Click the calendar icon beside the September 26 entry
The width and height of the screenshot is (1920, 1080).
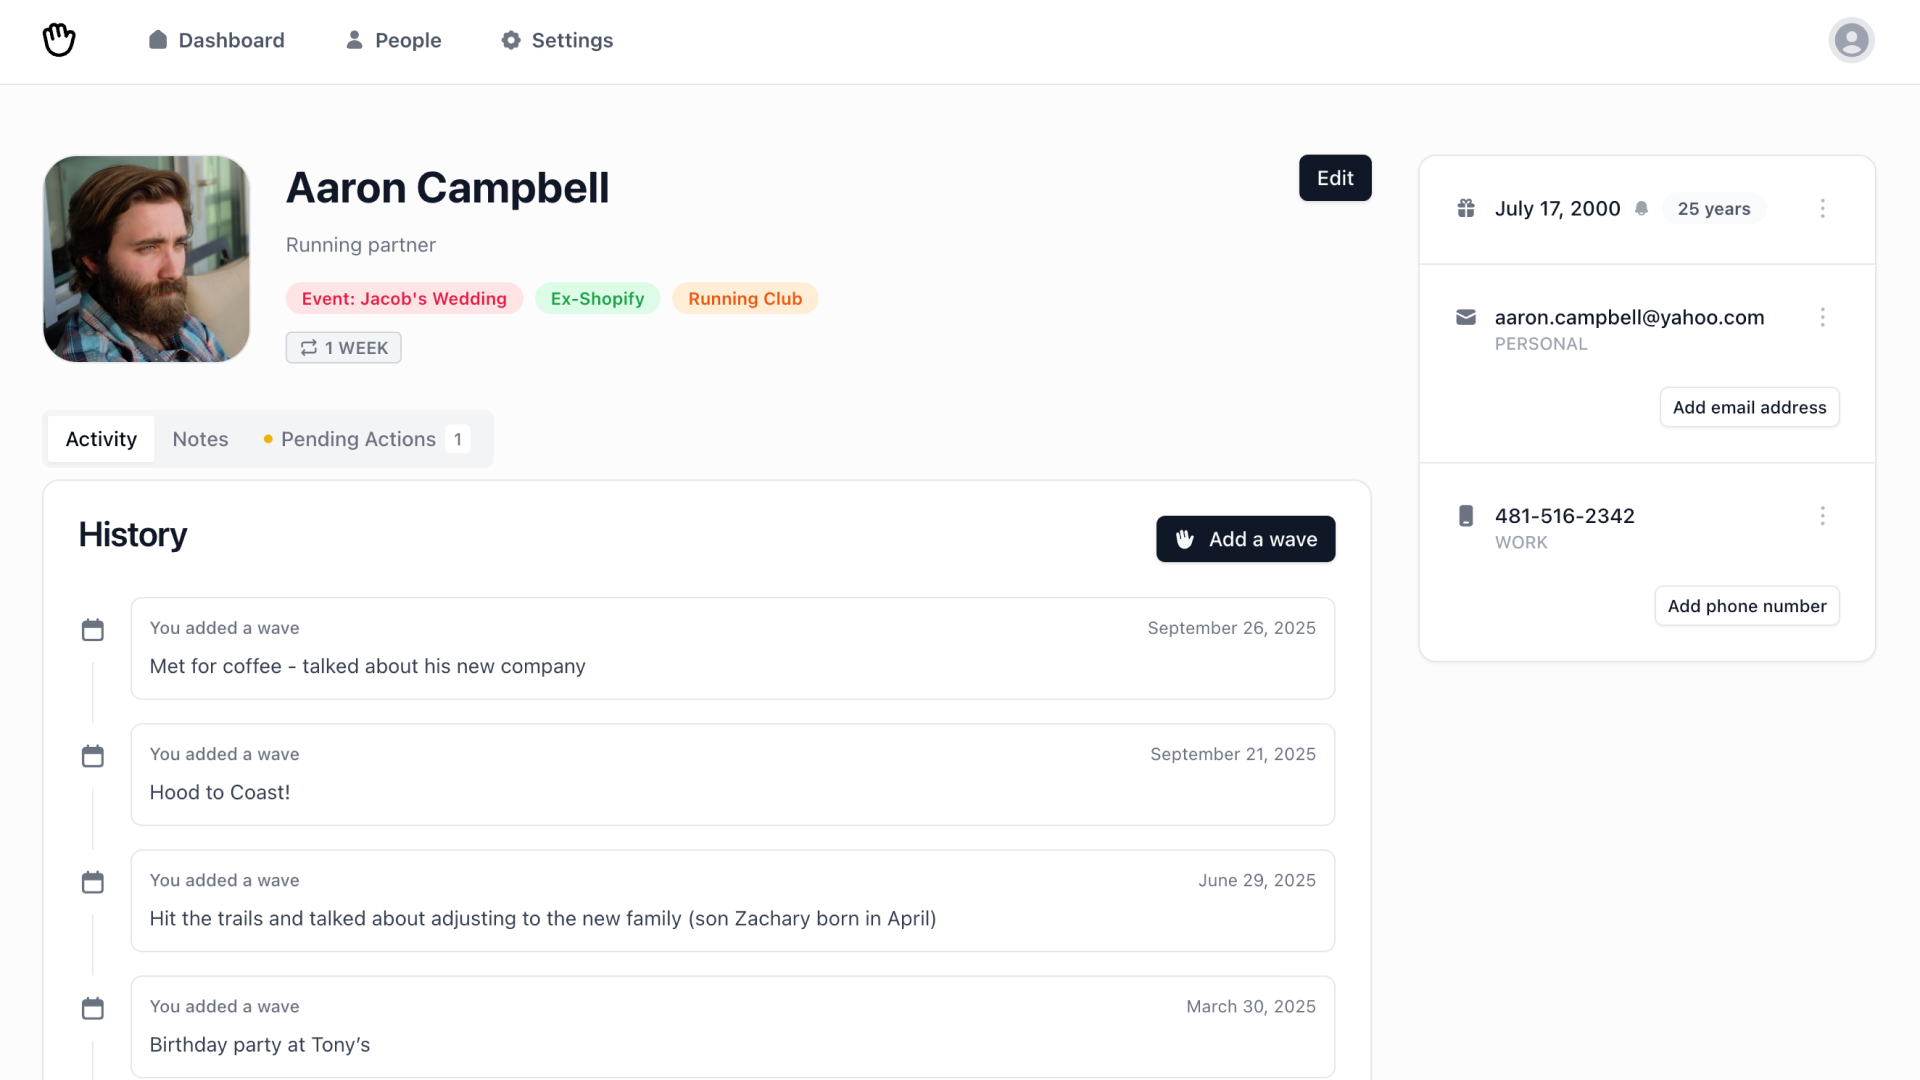93,629
